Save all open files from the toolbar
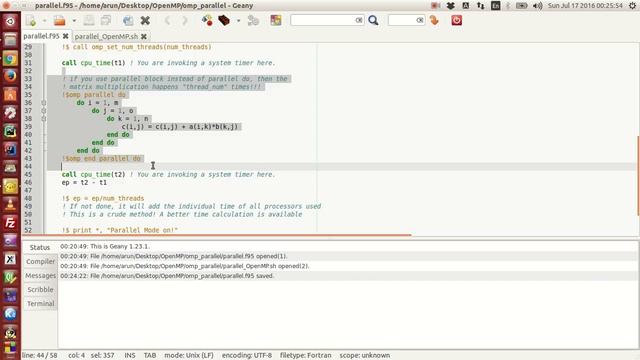This screenshot has width=640, height=360. tap(106, 20)
